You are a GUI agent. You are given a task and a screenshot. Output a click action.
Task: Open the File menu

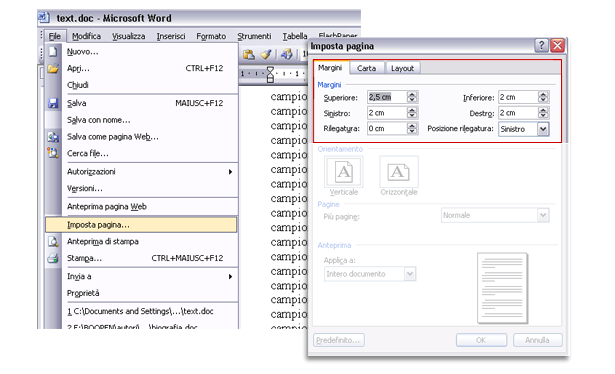coord(55,36)
